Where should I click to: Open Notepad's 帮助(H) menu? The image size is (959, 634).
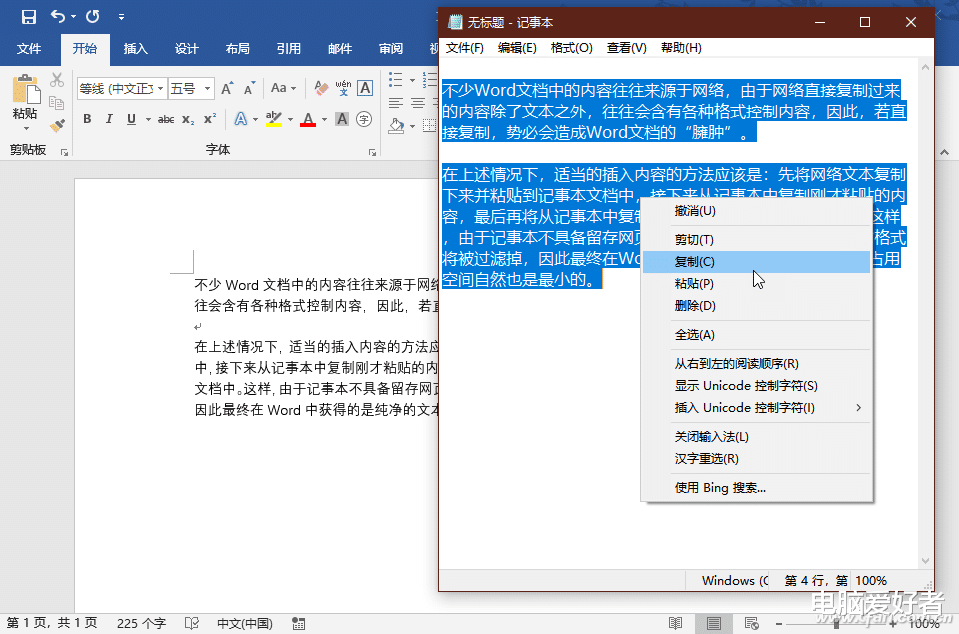[x=681, y=48]
